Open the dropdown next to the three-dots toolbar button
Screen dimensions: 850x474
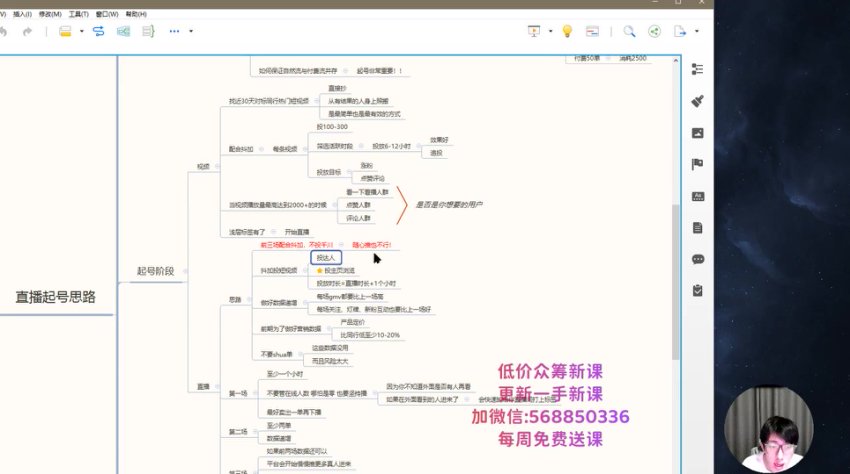tap(192, 31)
